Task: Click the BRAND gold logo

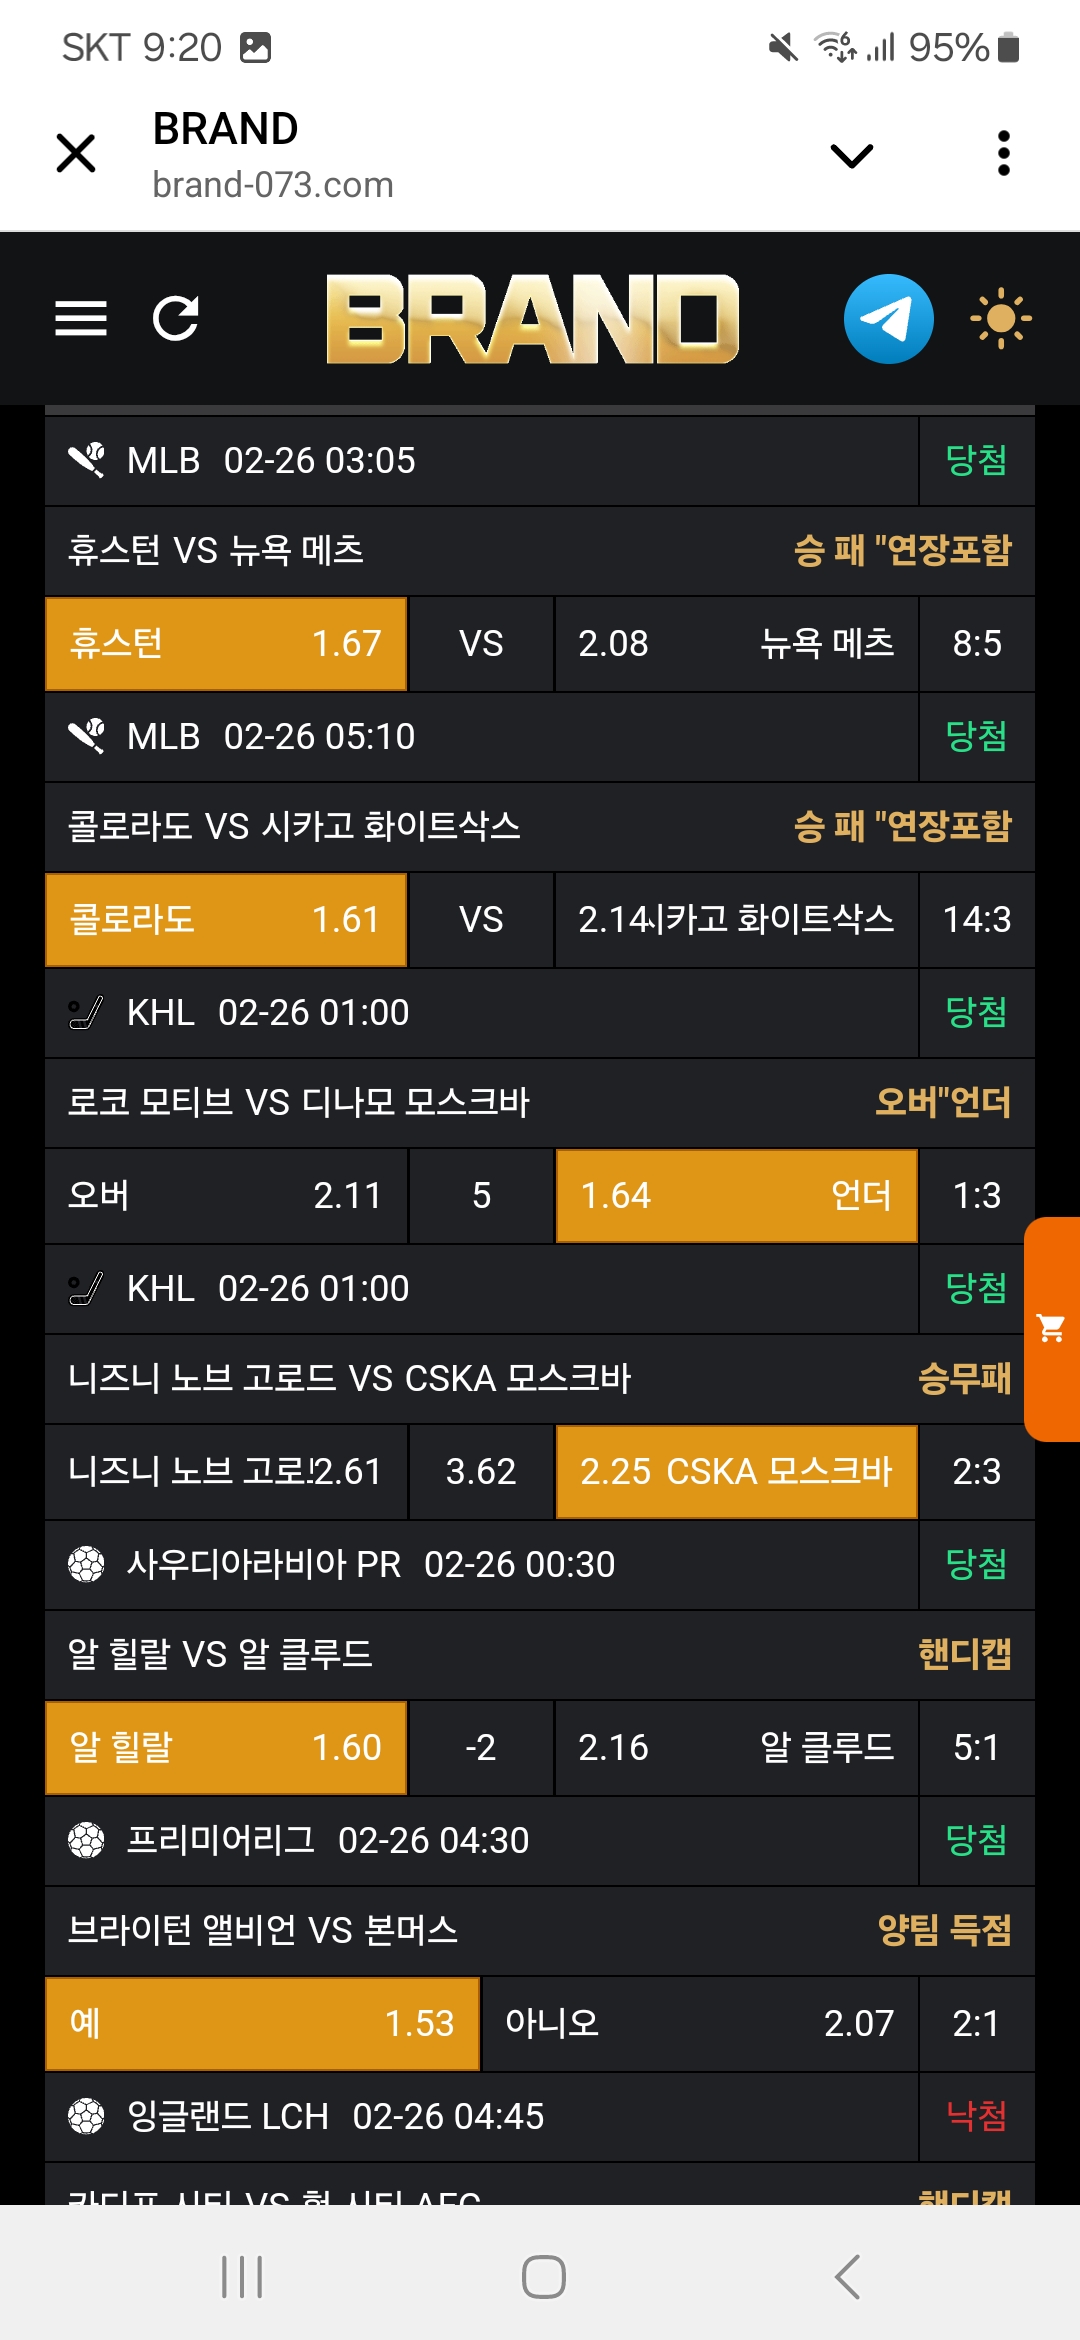Action: tap(532, 319)
